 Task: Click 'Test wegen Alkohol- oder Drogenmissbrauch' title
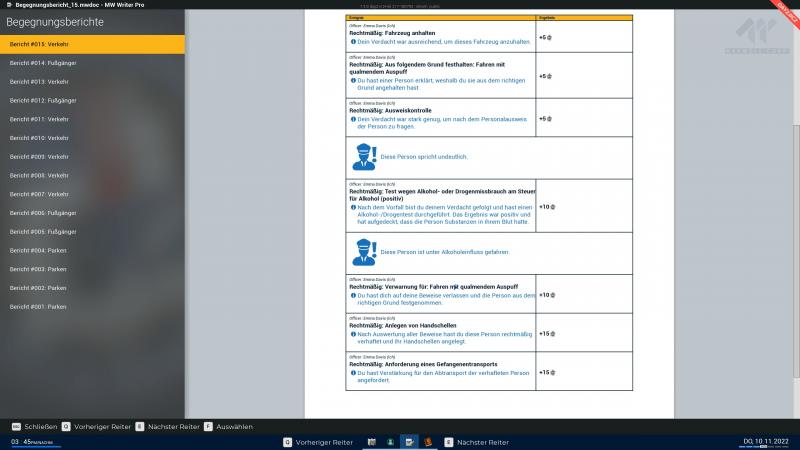click(x=442, y=195)
